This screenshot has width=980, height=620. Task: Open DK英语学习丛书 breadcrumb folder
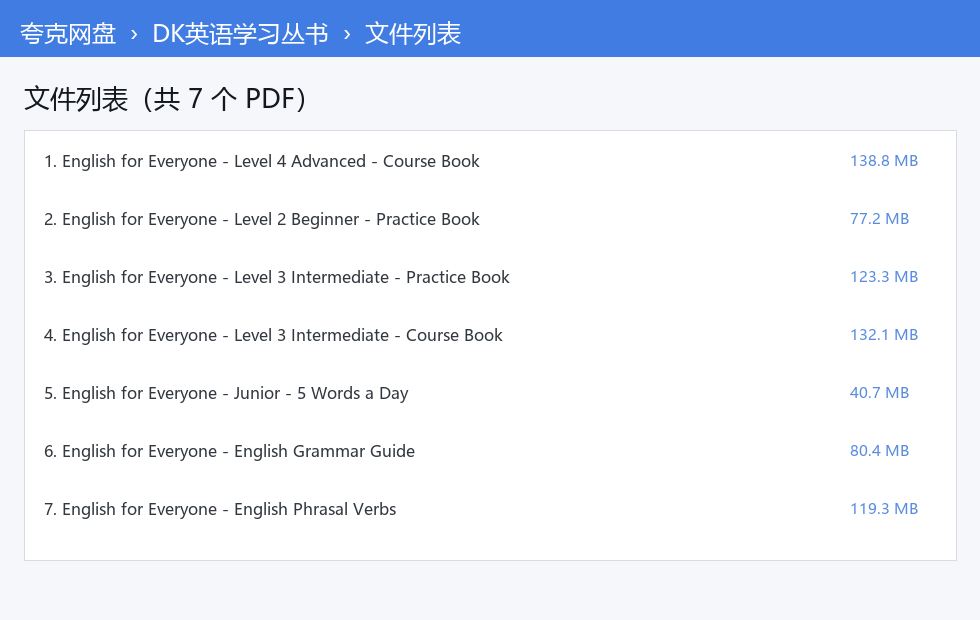click(x=240, y=34)
